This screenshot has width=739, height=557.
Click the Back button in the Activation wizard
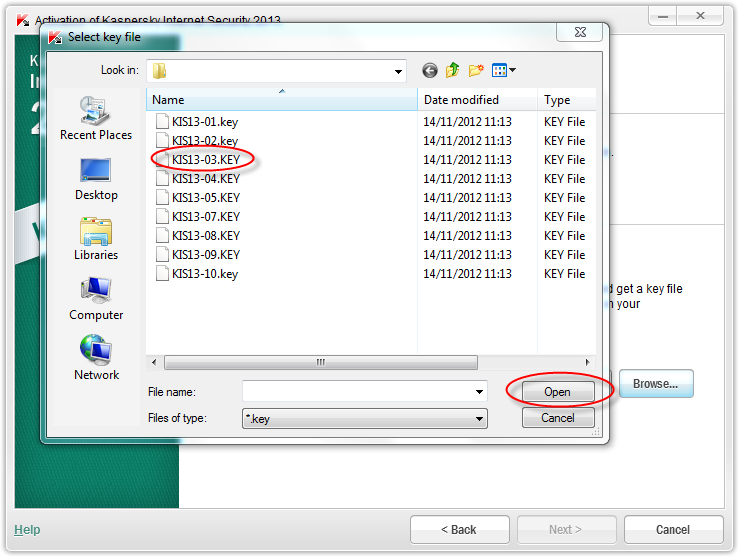click(x=460, y=530)
